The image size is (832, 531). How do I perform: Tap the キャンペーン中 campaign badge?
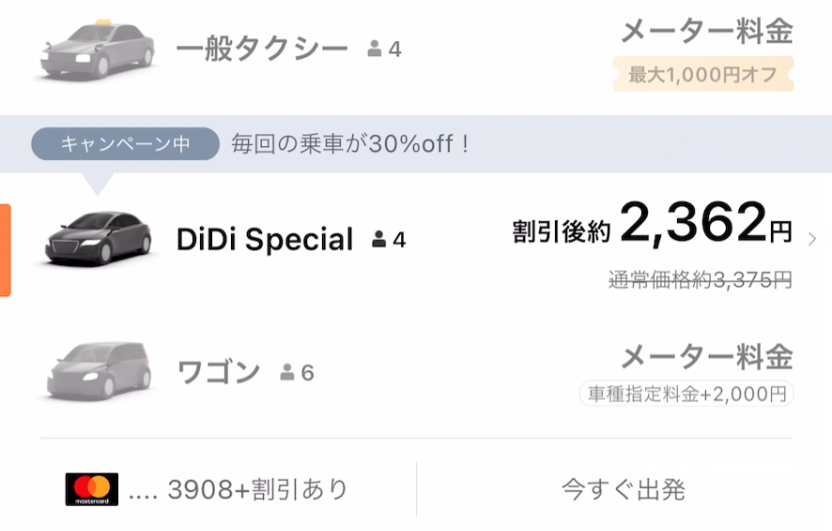point(125,143)
